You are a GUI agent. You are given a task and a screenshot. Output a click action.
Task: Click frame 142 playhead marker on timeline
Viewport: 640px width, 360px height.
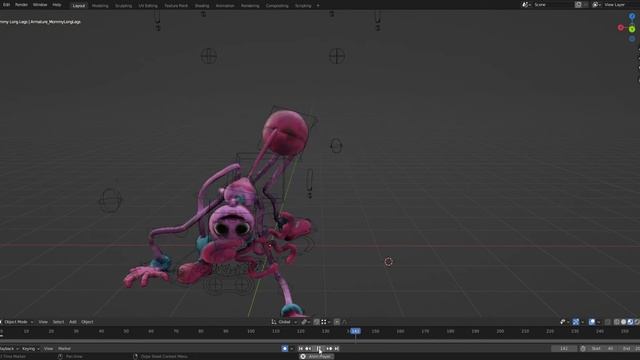356,331
